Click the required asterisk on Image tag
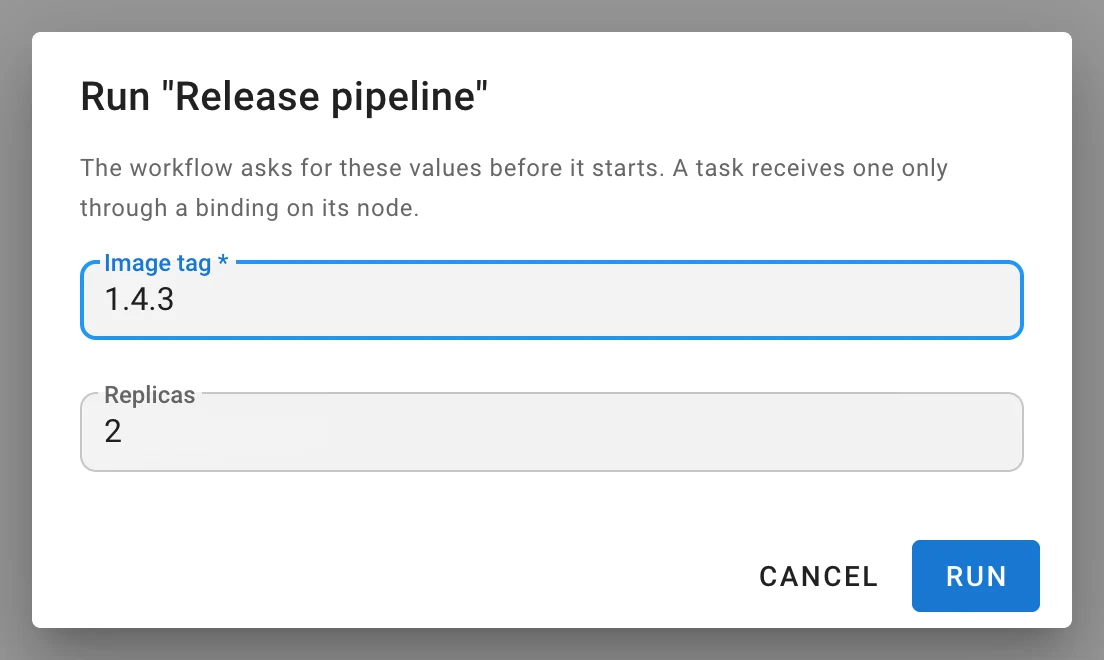Screen dimensions: 1104x660 click(x=222, y=261)
